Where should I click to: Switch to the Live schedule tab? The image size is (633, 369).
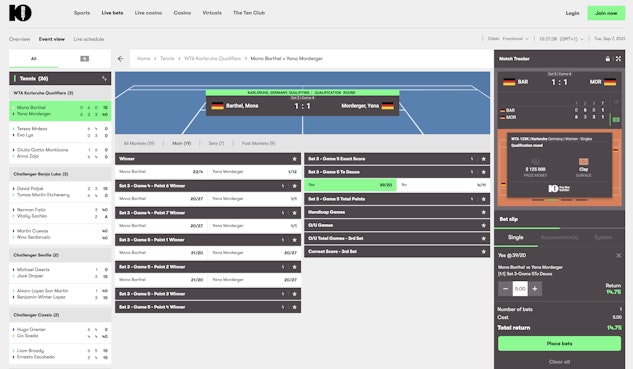pyautogui.click(x=88, y=39)
